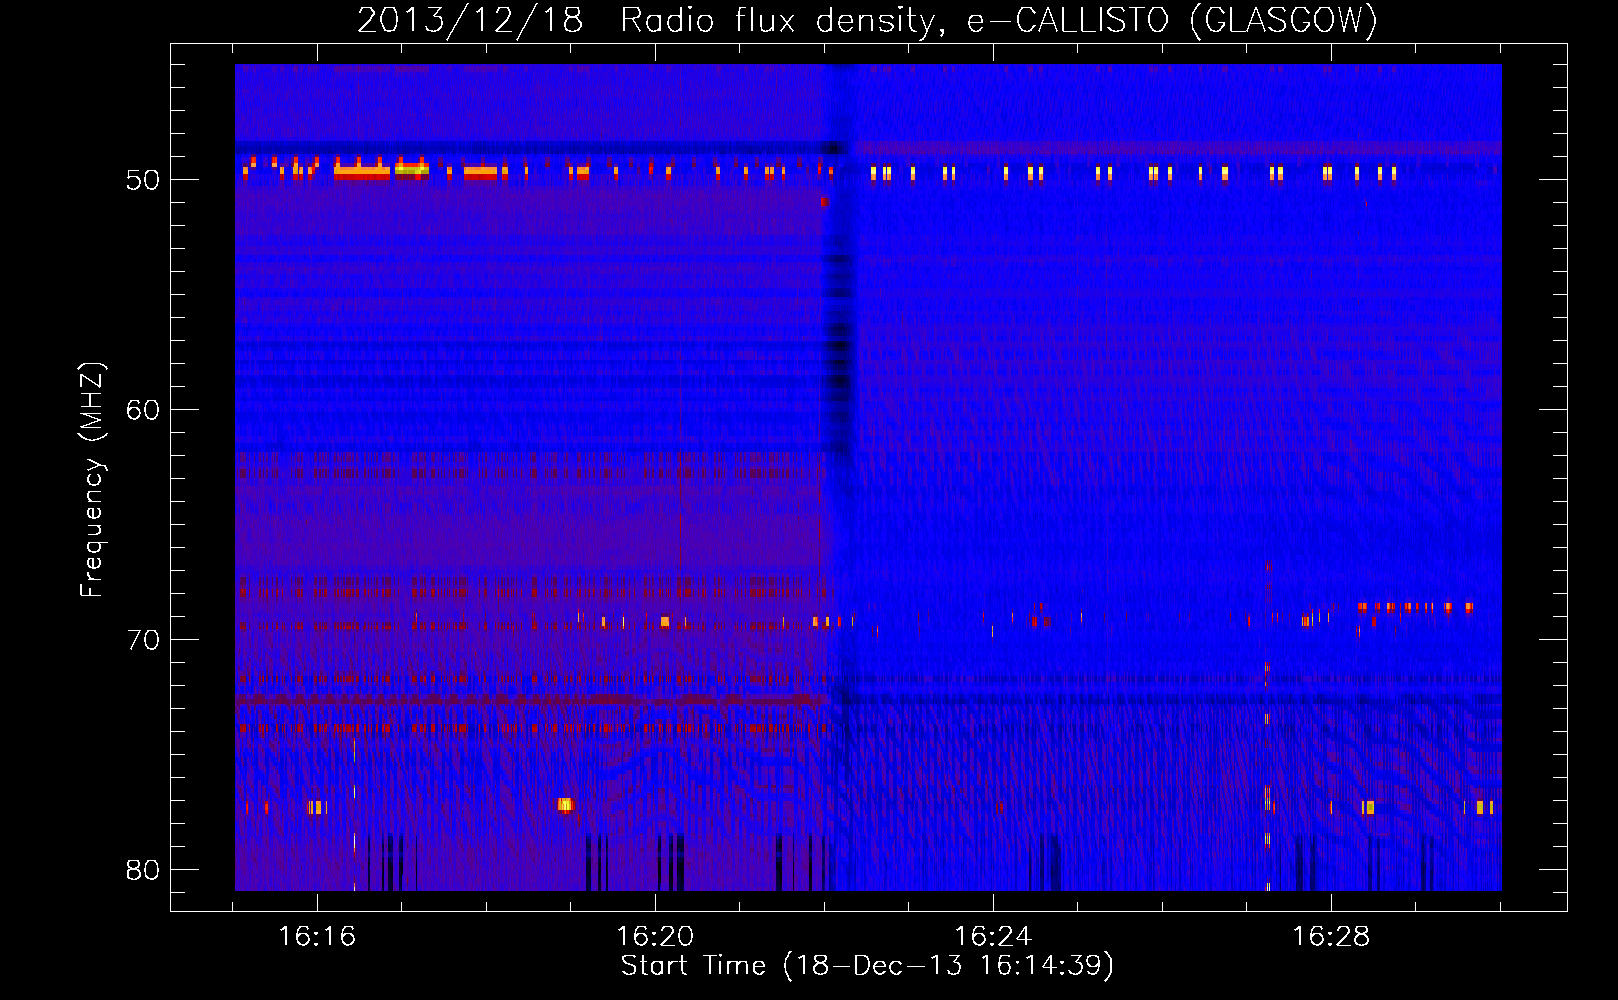Click the long orange emission bar near 50 MHz at 16:16
1618x1000 pixels.
tap(361, 172)
